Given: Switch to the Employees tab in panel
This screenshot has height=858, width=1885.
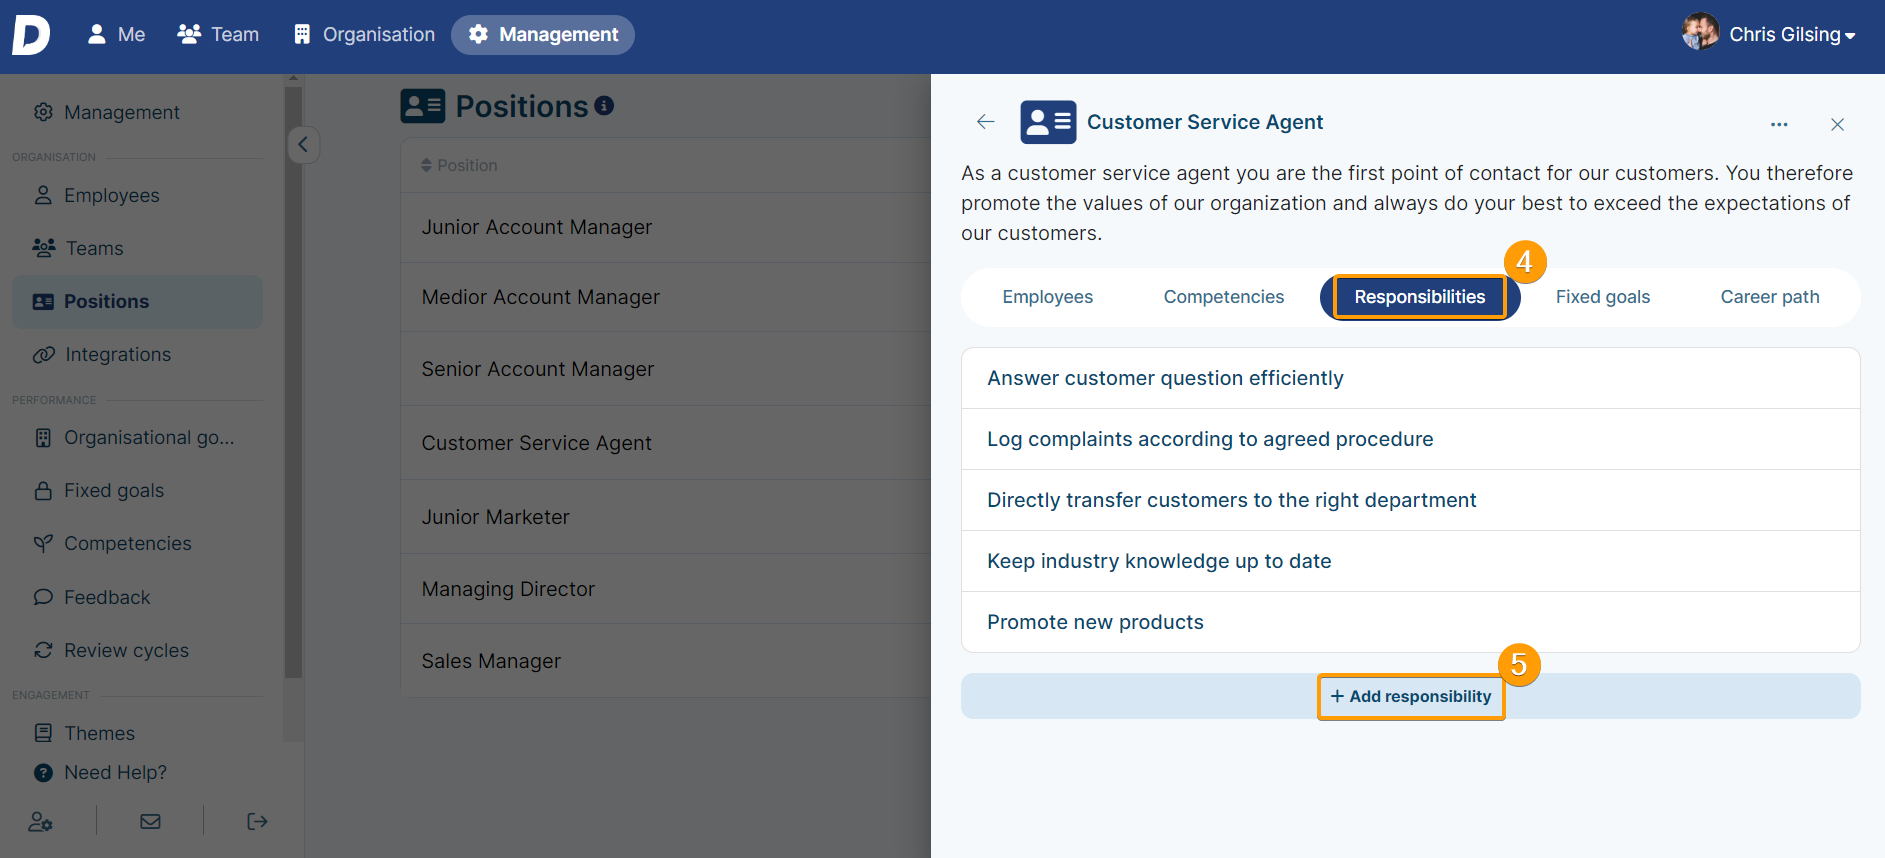Looking at the screenshot, I should pyautogui.click(x=1047, y=298).
